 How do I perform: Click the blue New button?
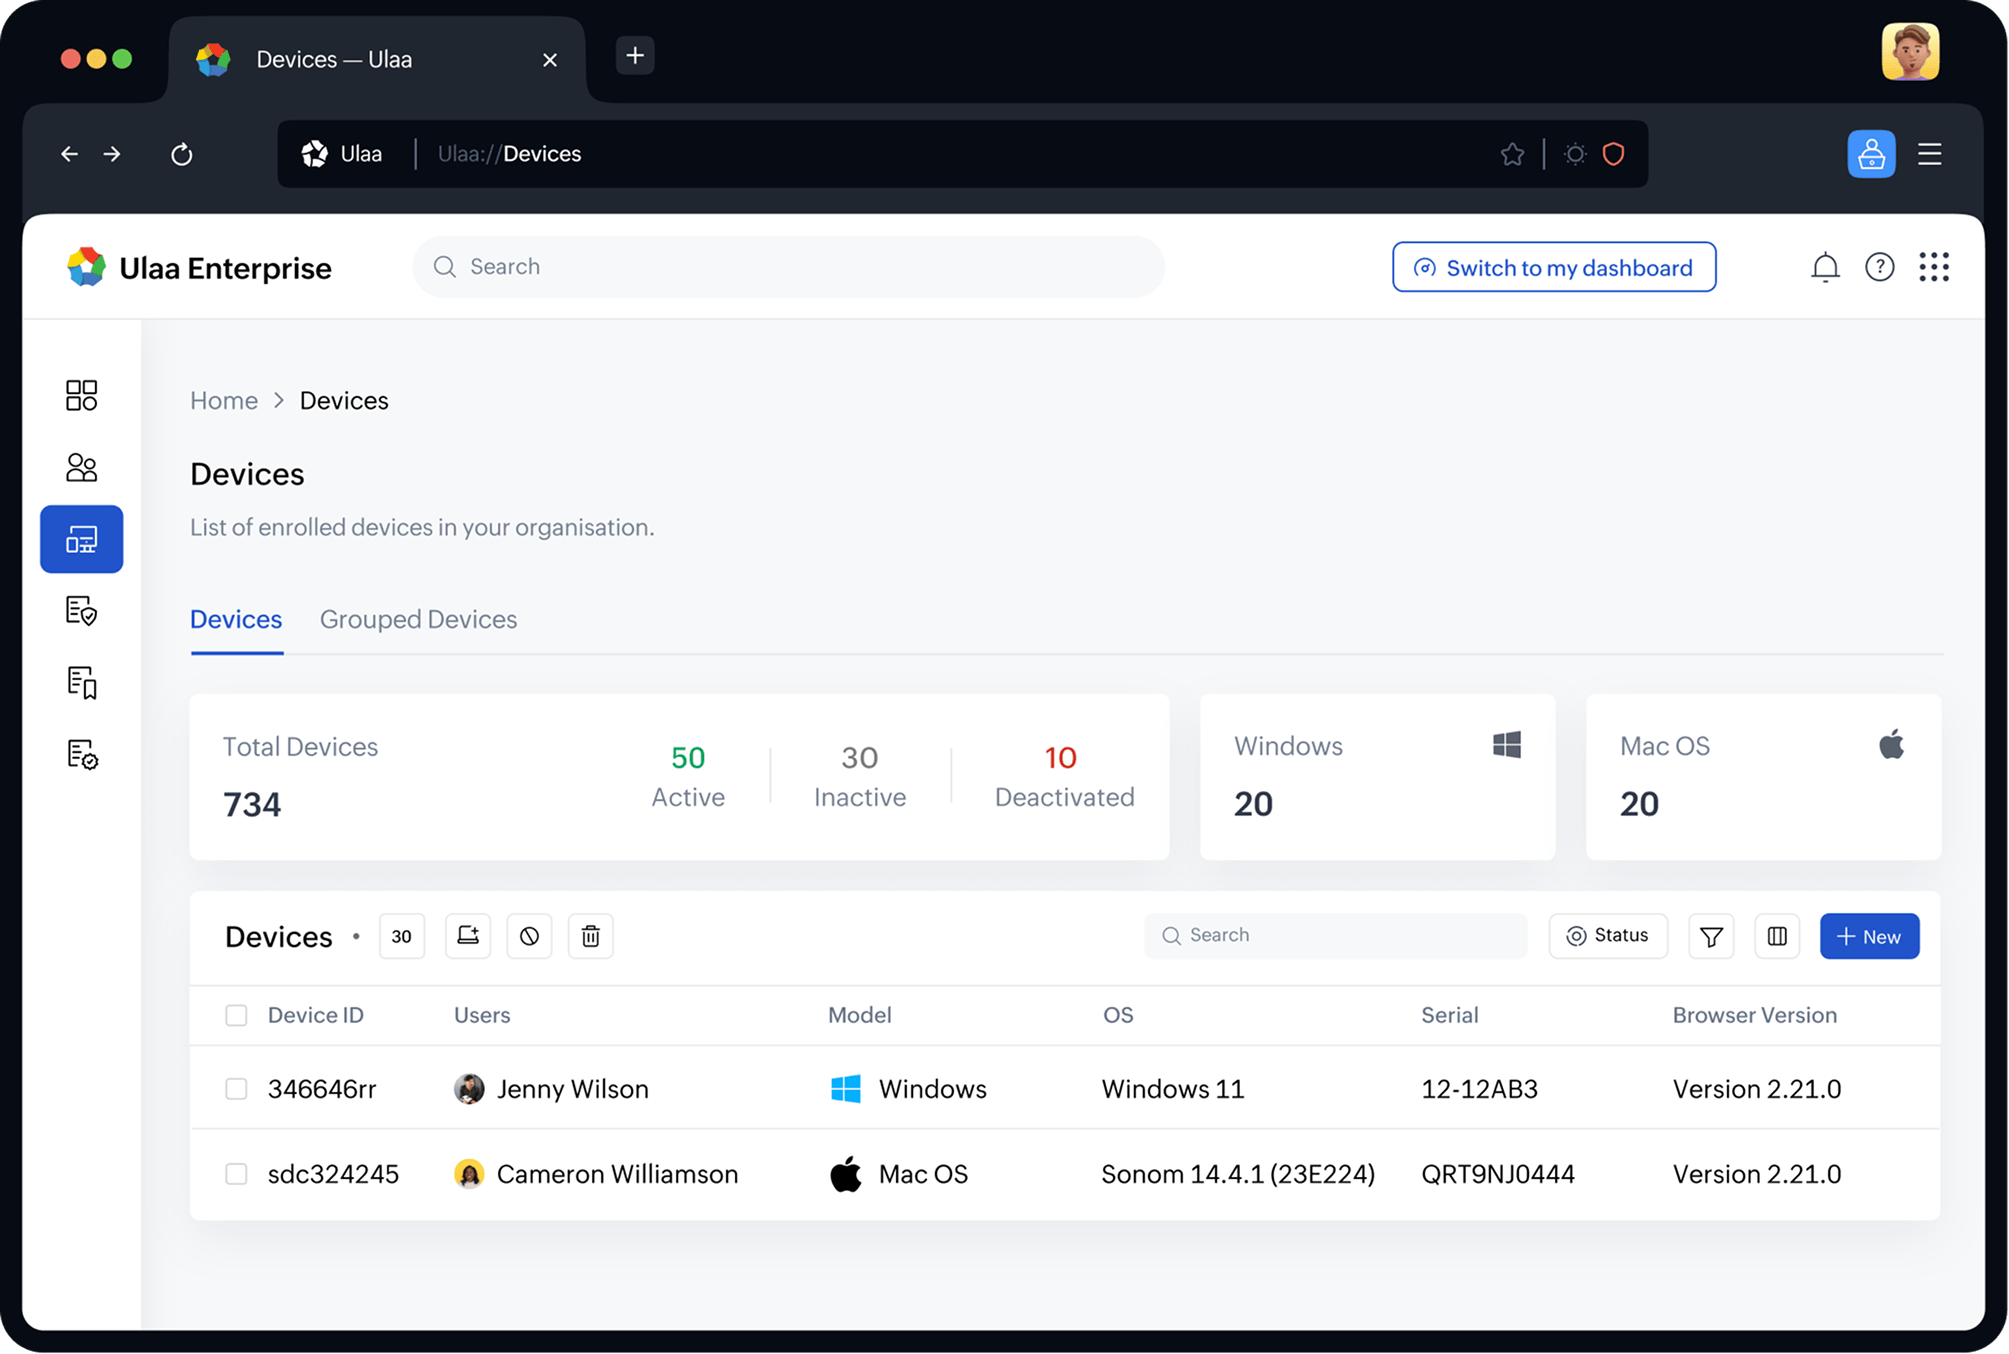click(1869, 936)
